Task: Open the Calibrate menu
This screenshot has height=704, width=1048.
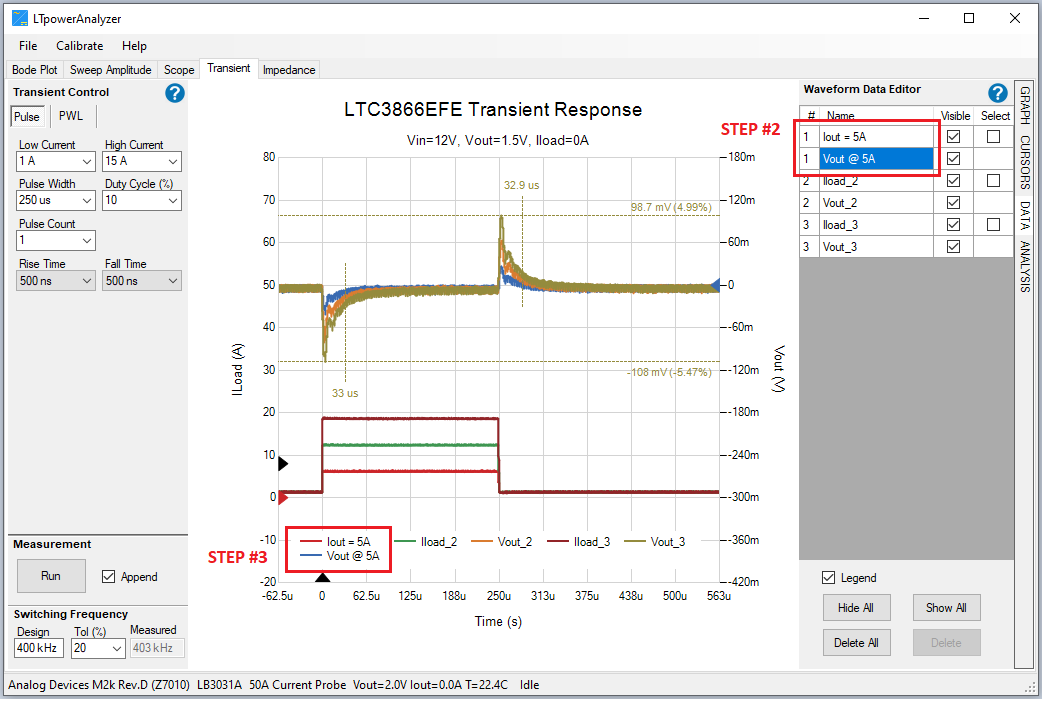Action: coord(79,46)
